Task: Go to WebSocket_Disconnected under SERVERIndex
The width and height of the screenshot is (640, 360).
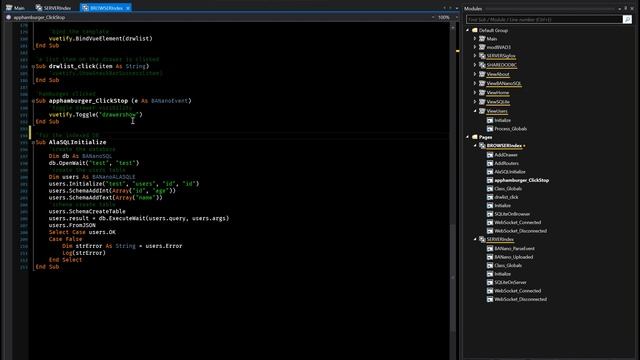Action: [x=520, y=299]
